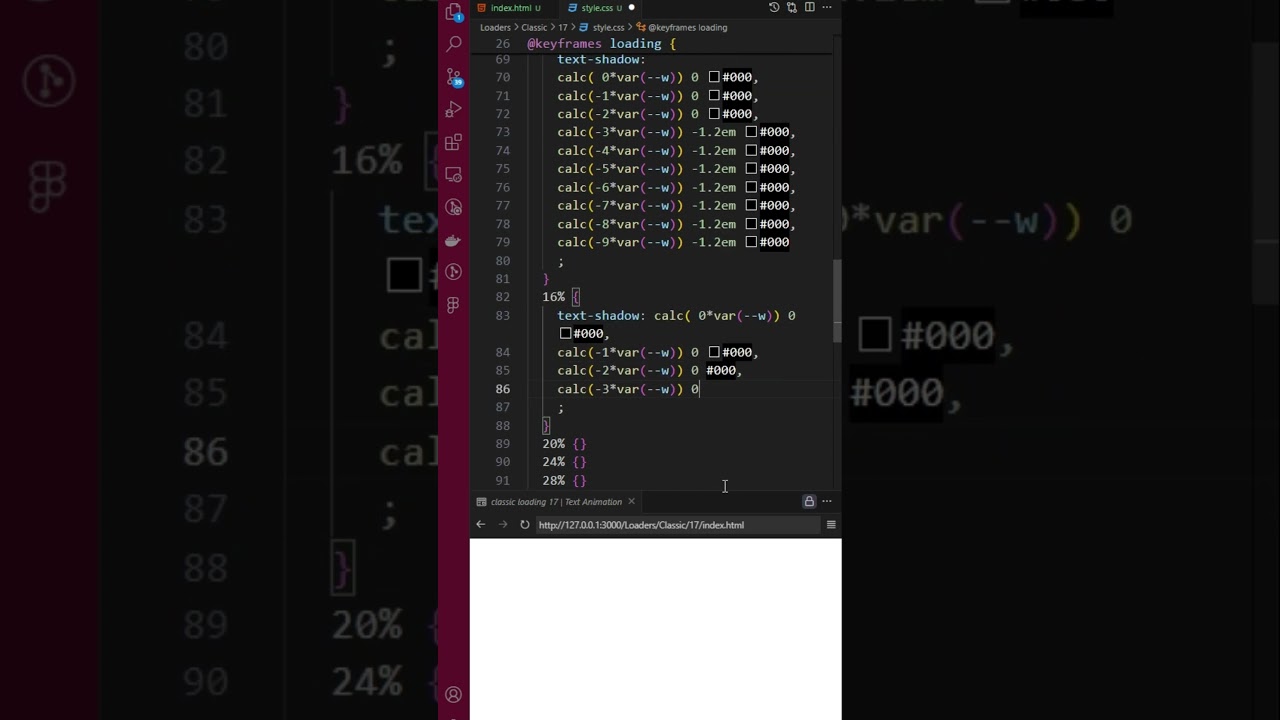
Task: Open the Explorer view in activity bar
Action: click(x=453, y=11)
